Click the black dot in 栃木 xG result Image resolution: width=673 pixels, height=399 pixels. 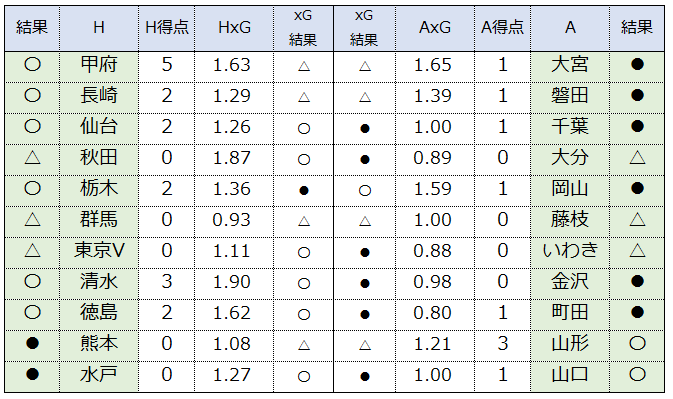tap(304, 190)
